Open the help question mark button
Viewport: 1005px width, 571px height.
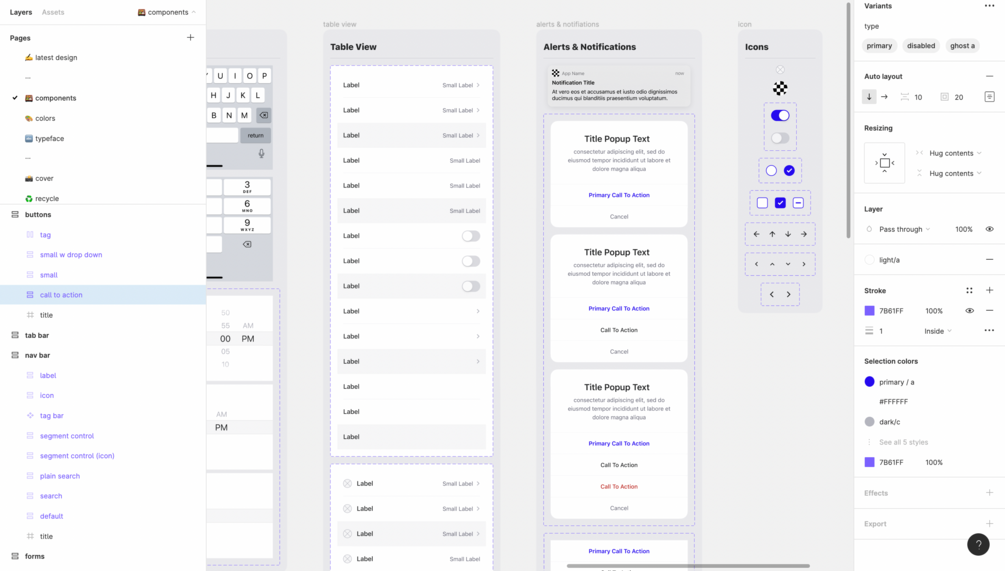point(978,544)
